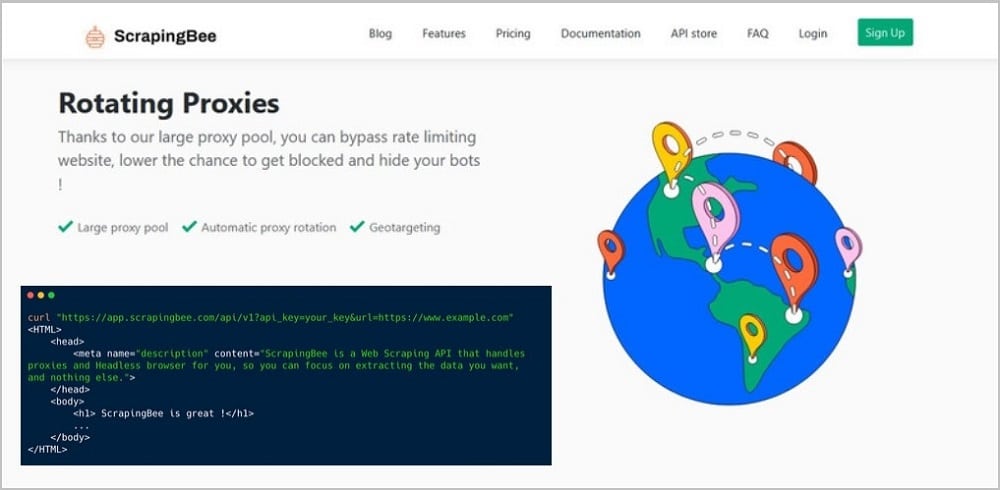This screenshot has height=490, width=1000.
Task: Click the red dot in the terminal window
Action: pyautogui.click(x=31, y=295)
